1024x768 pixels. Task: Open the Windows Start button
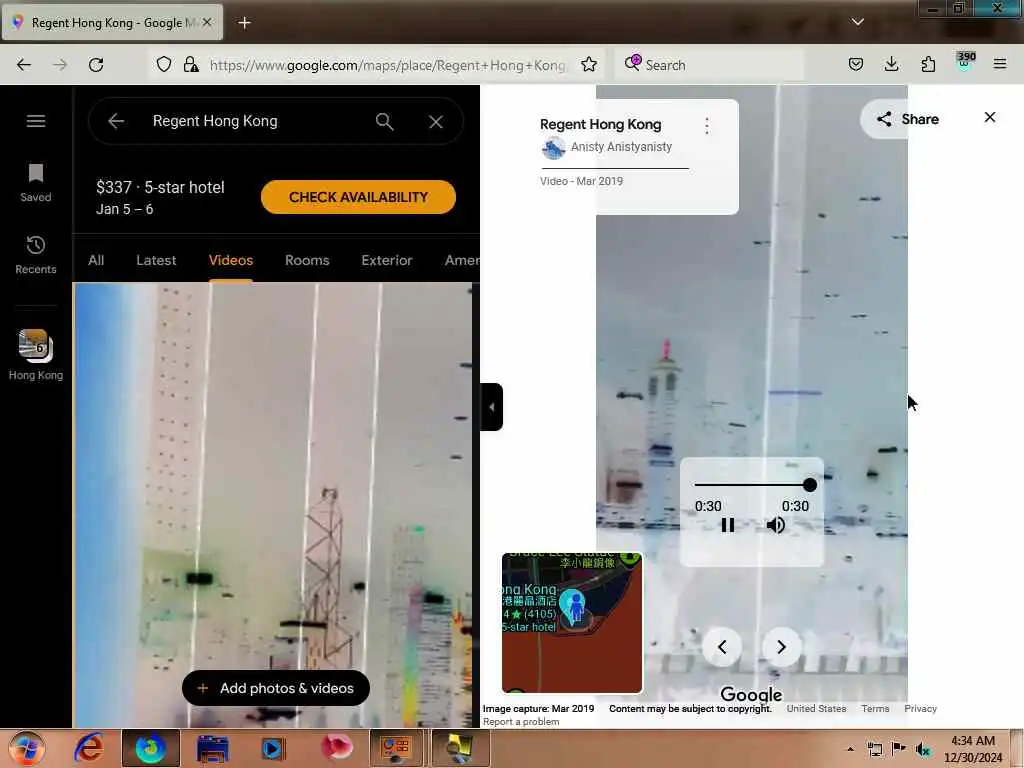tap(26, 749)
